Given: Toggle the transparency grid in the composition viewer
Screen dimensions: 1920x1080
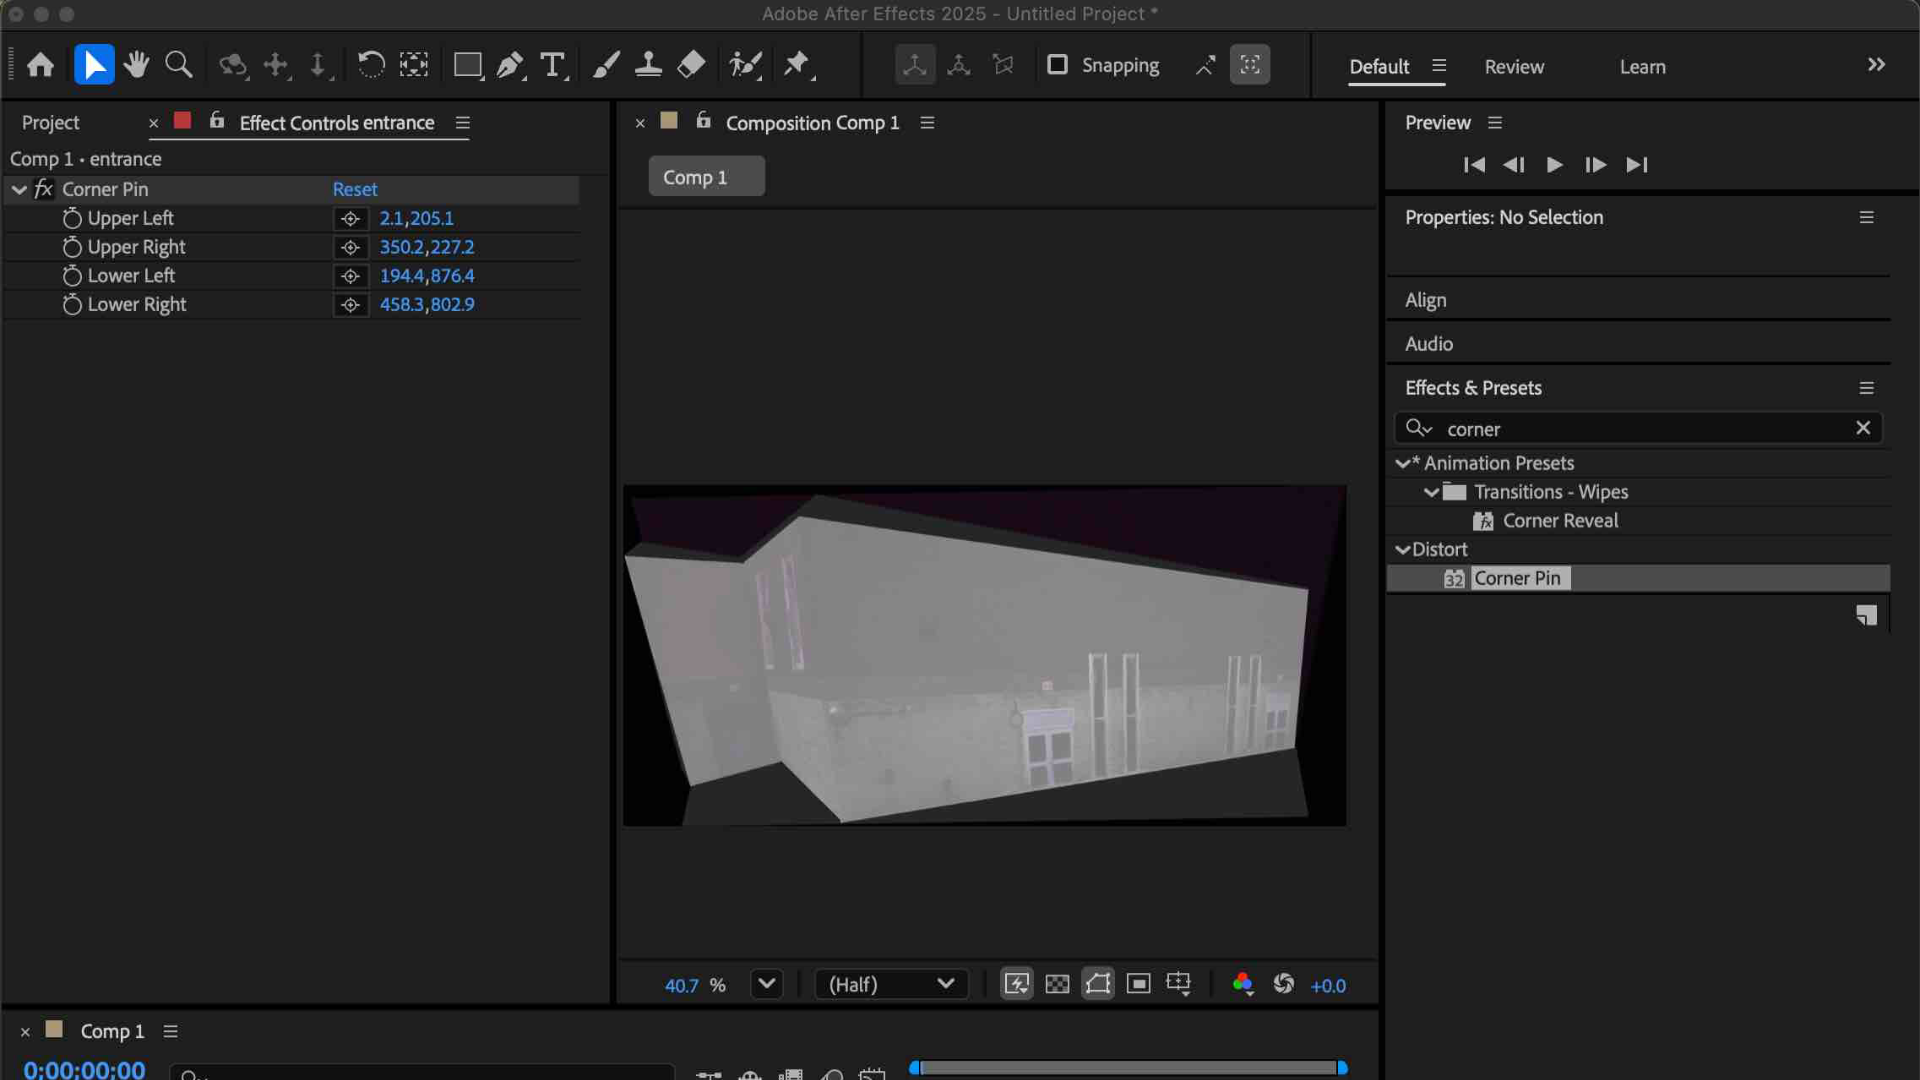Looking at the screenshot, I should click(1057, 984).
